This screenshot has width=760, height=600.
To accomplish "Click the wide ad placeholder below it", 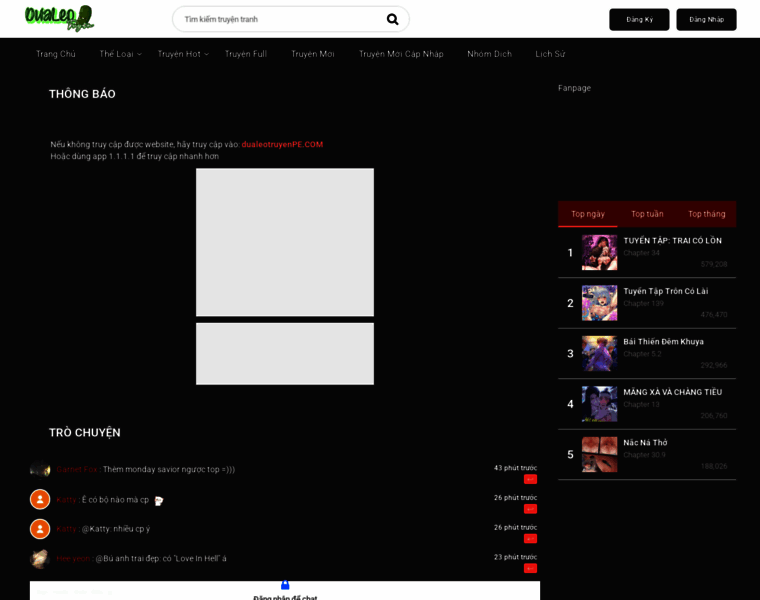I will pos(285,354).
